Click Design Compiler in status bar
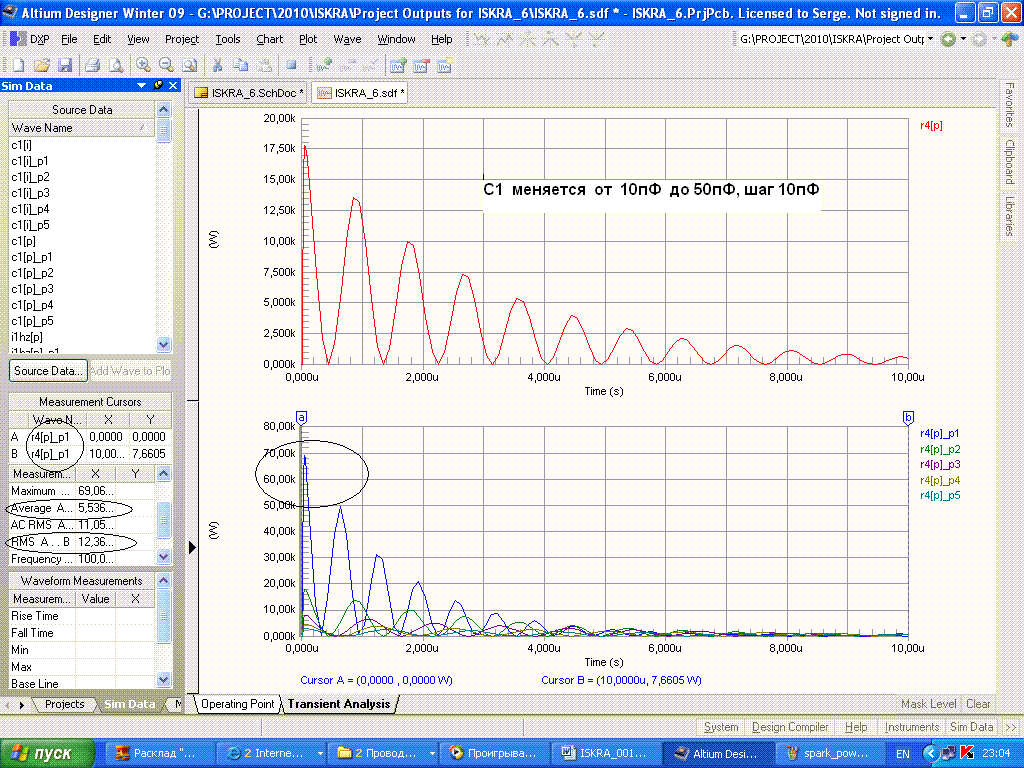The image size is (1024, 768). 790,727
